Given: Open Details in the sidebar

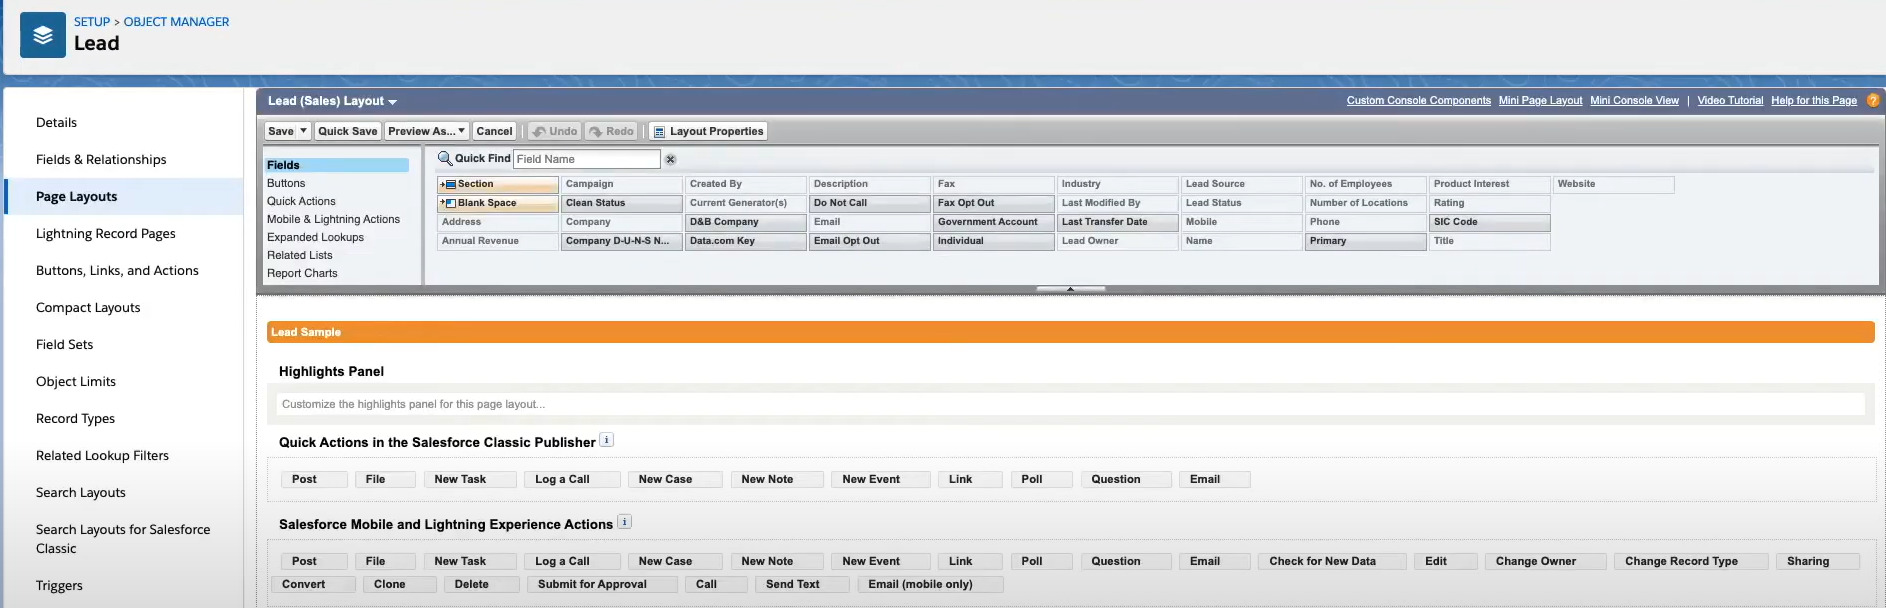Looking at the screenshot, I should (x=56, y=122).
